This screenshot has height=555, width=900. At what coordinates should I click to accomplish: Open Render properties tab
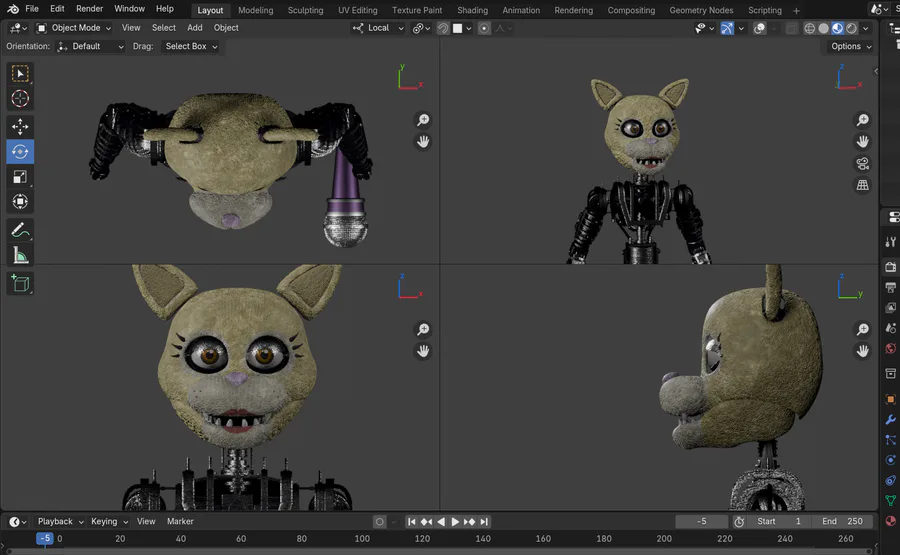click(891, 267)
